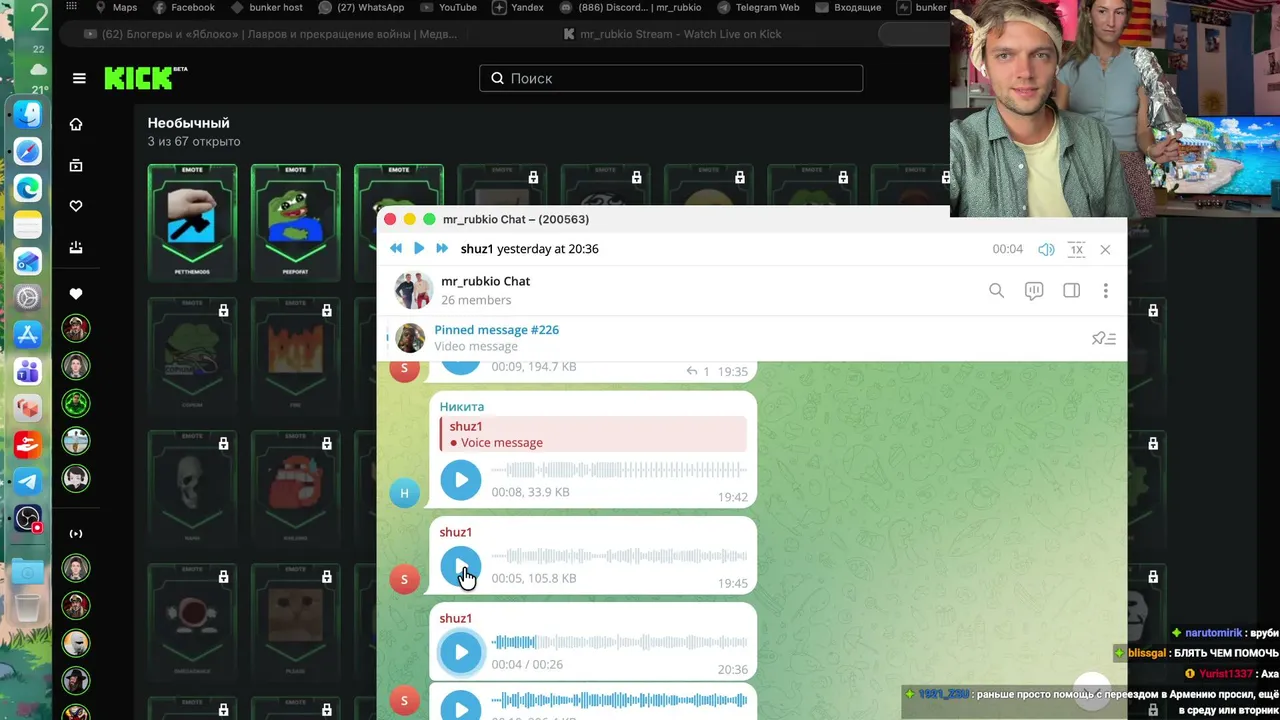Open Microsoft Teams from the dock

point(28,371)
